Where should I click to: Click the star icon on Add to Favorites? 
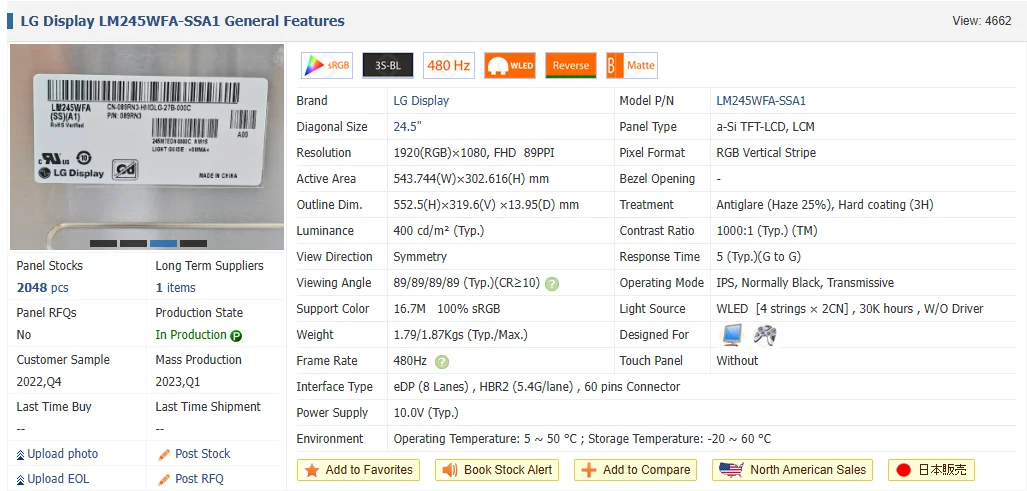tap(312, 470)
